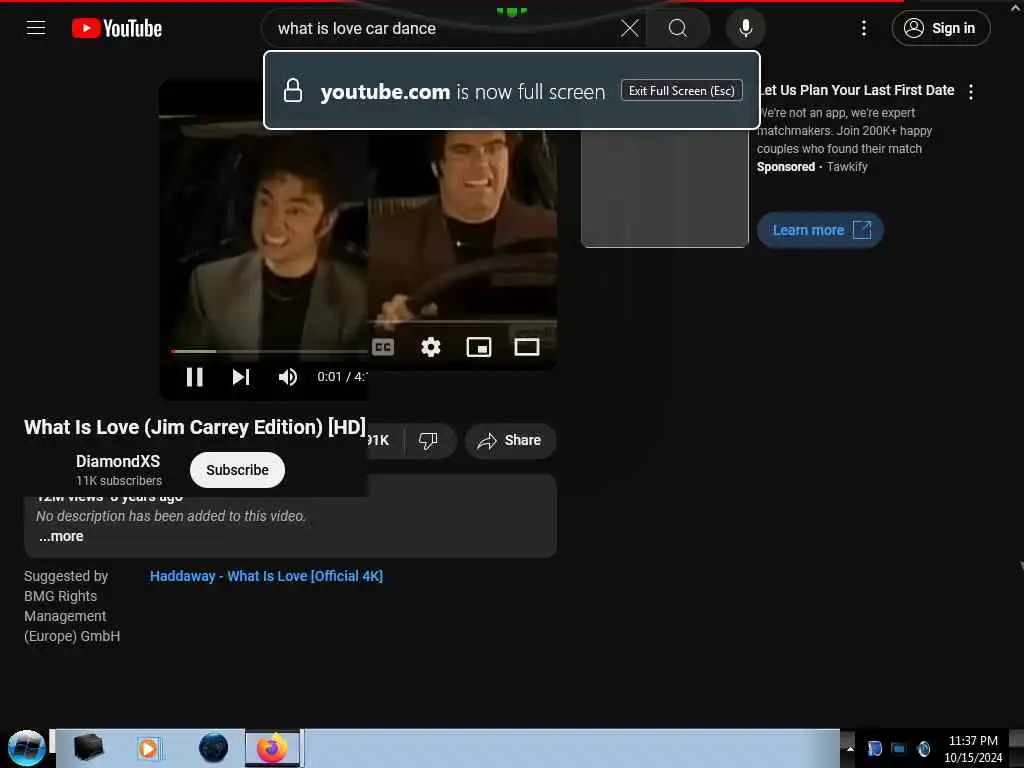Image resolution: width=1024 pixels, height=768 pixels.
Task: Switch to theater mode
Action: pyautogui.click(x=526, y=347)
